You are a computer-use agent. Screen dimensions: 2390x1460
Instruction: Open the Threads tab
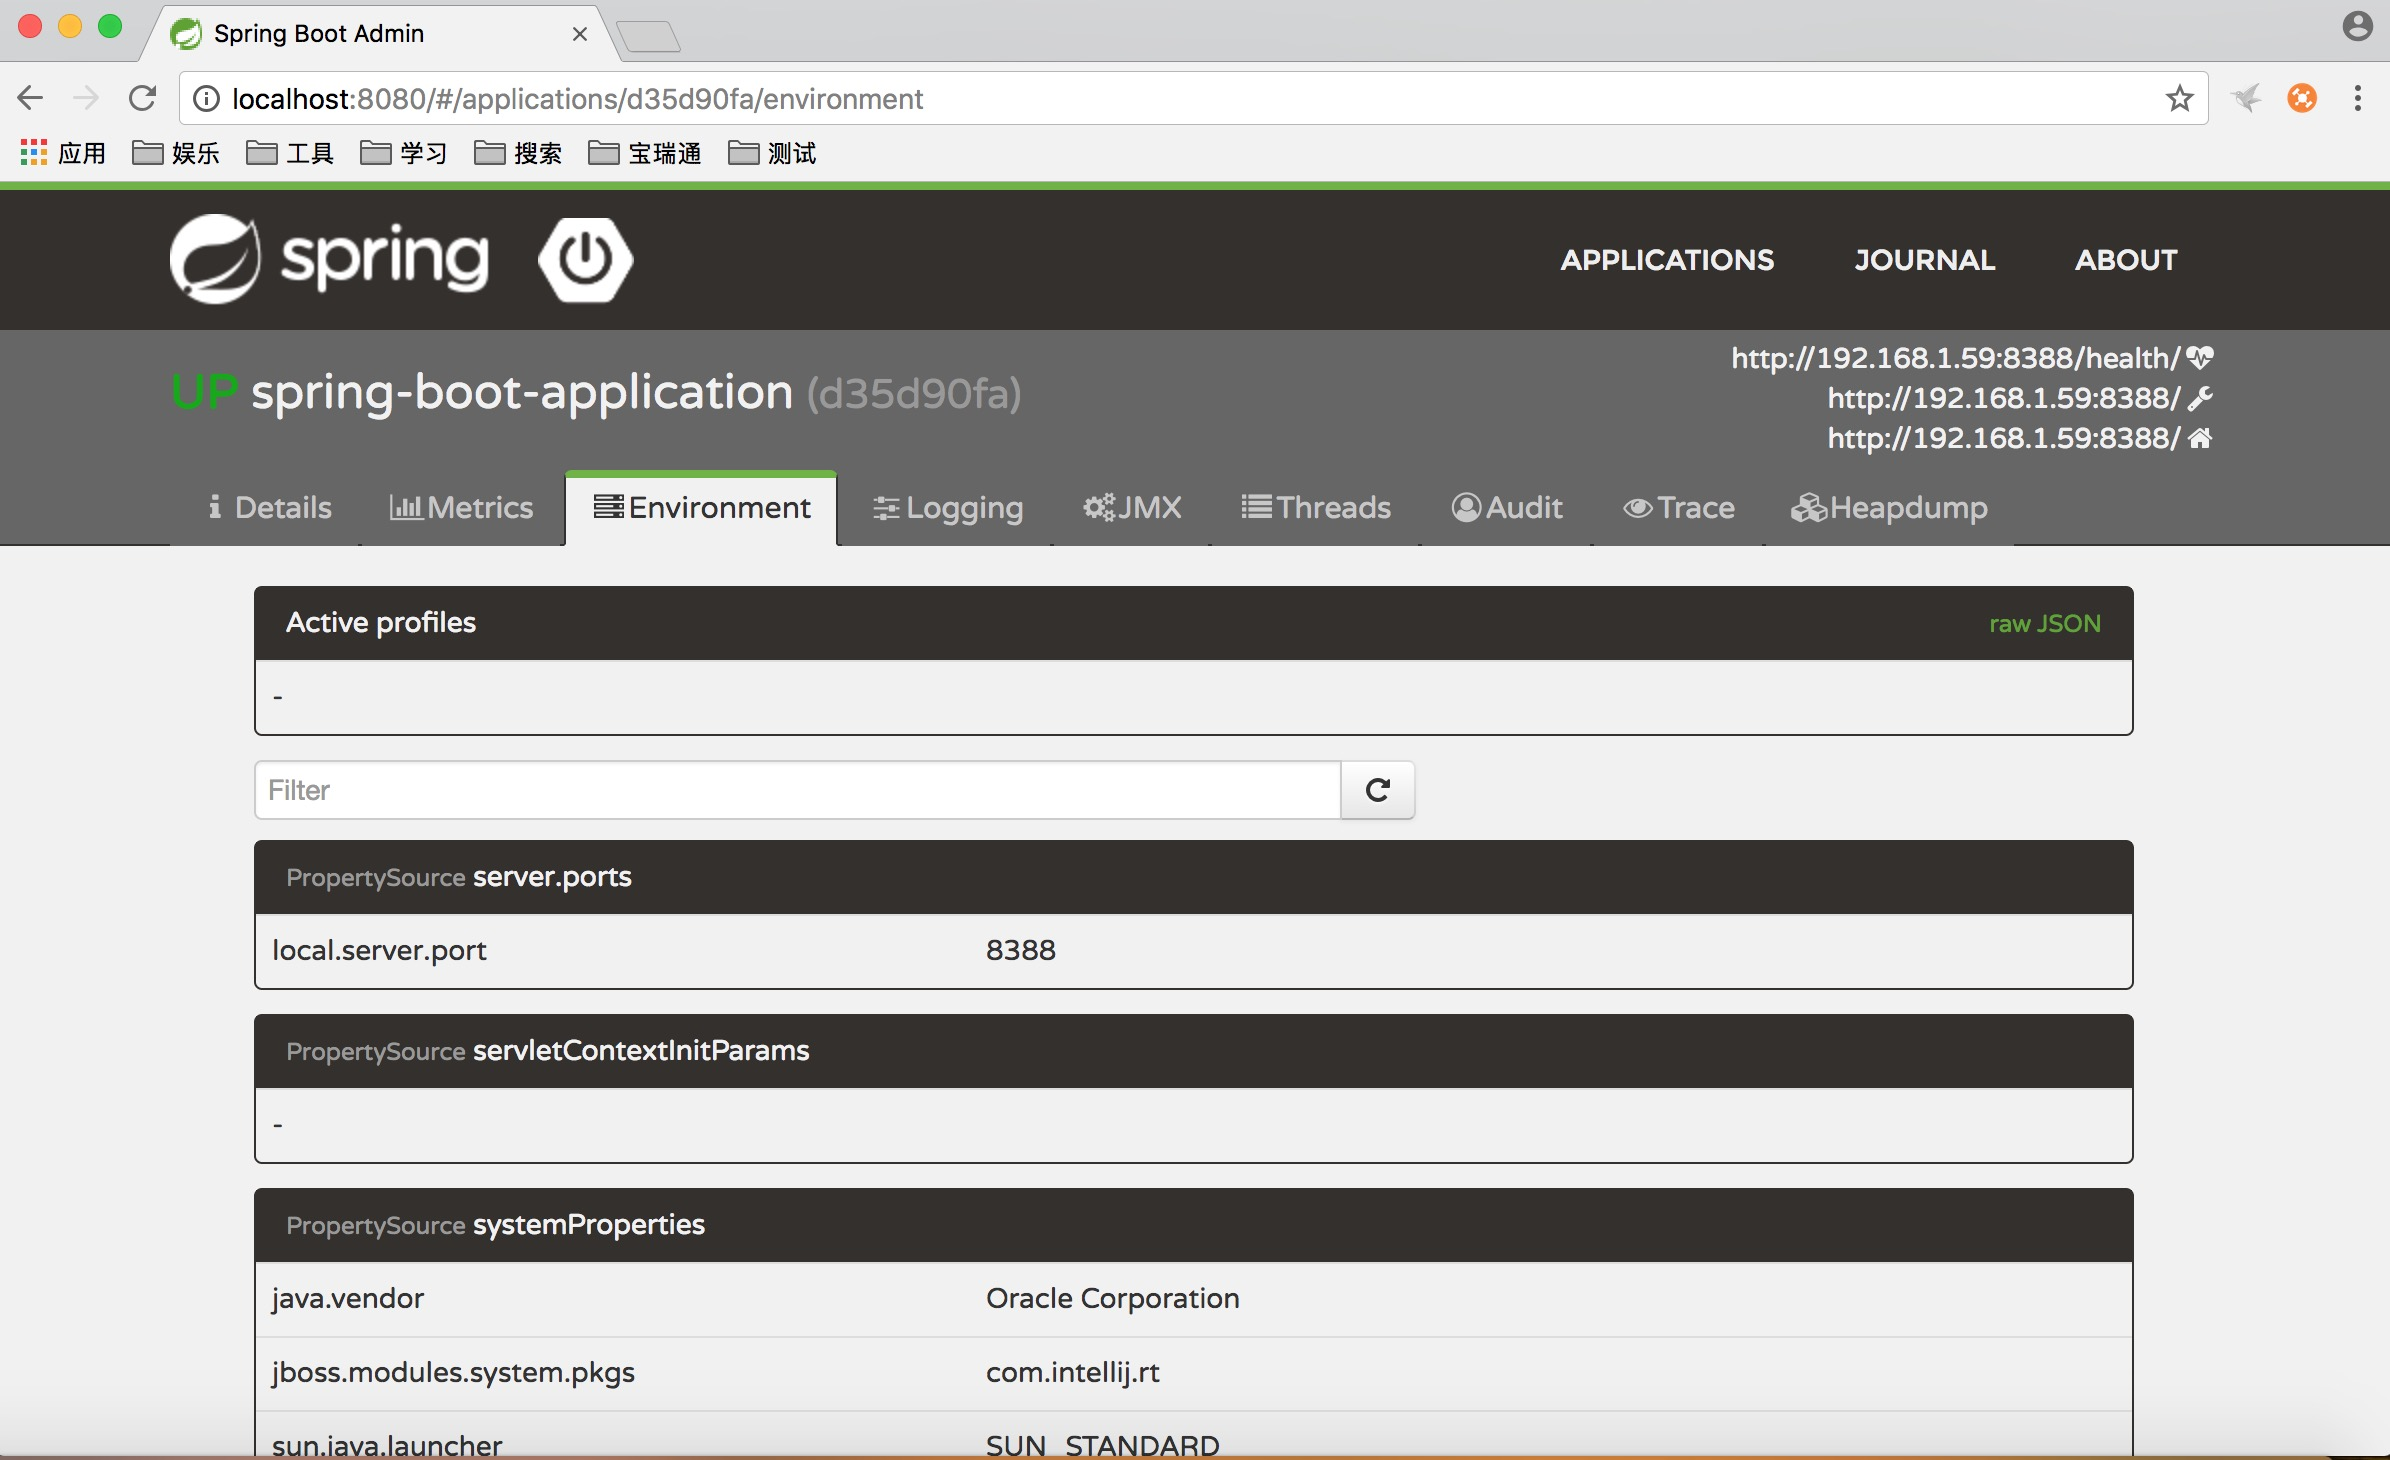(1316, 508)
